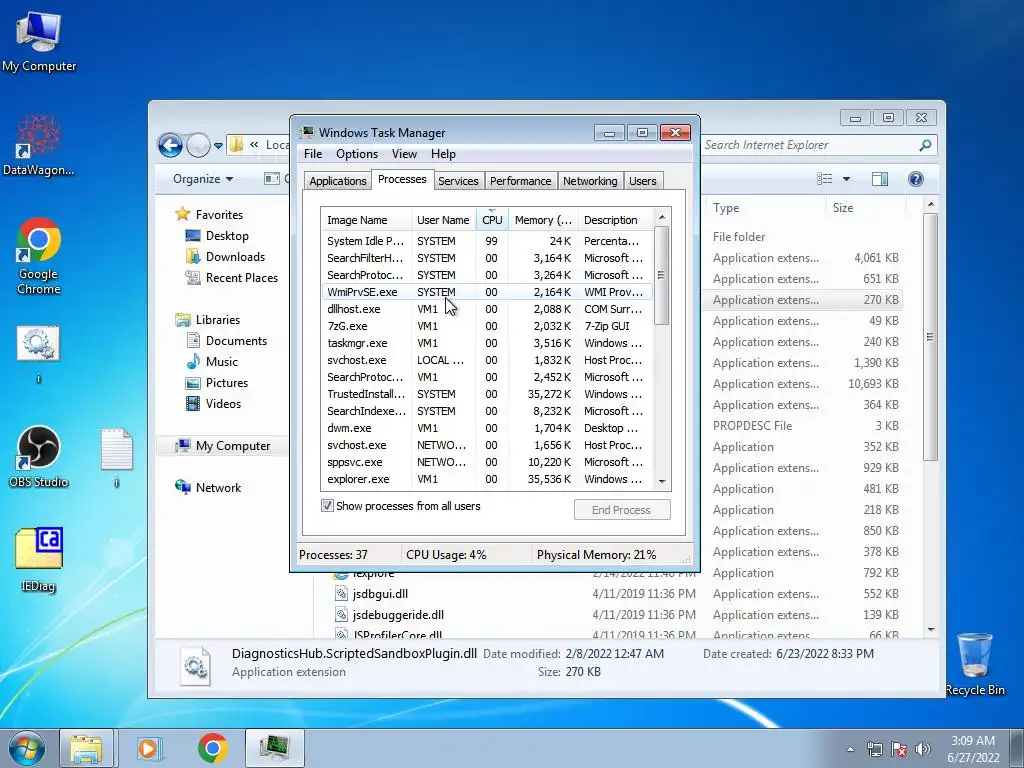Launch Google Chrome from the desktop
The height and width of the screenshot is (768, 1024).
click(x=39, y=255)
